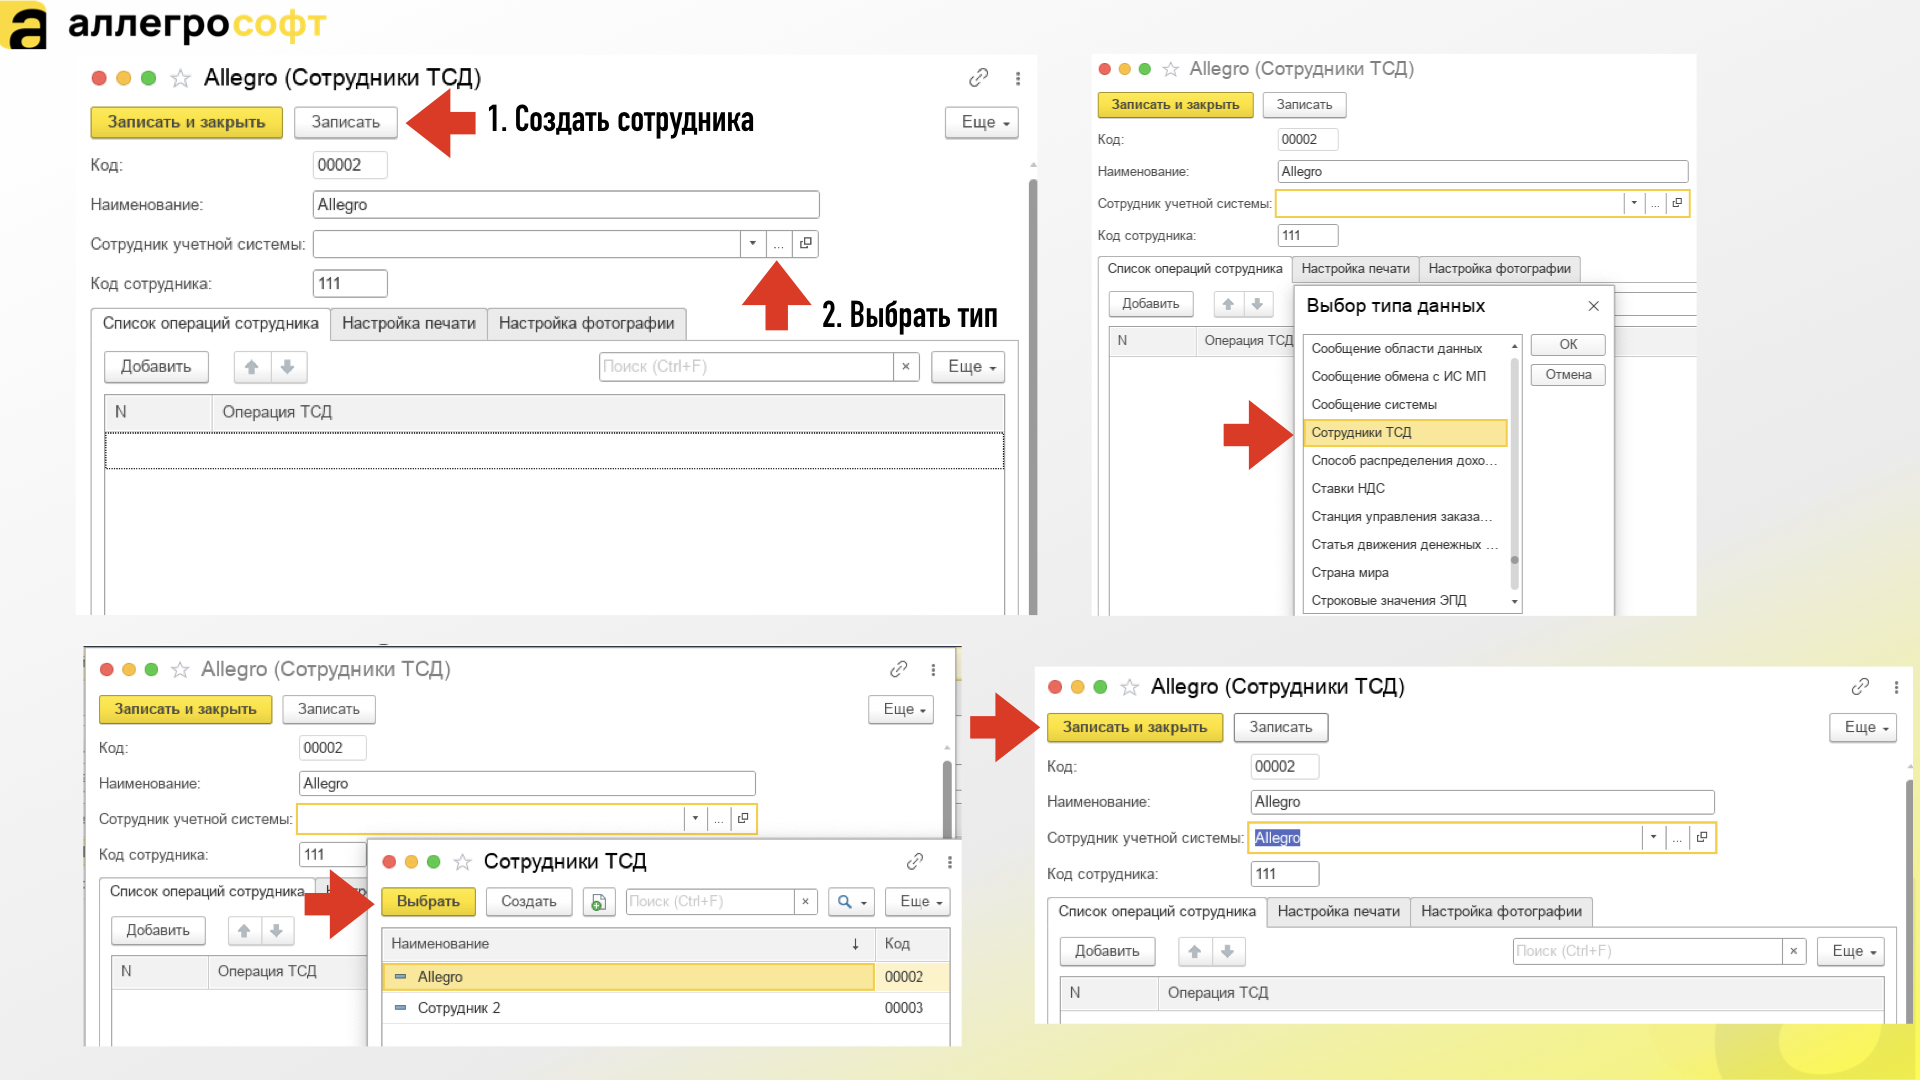Copy link icon in top-left Allegro window

[x=978, y=78]
